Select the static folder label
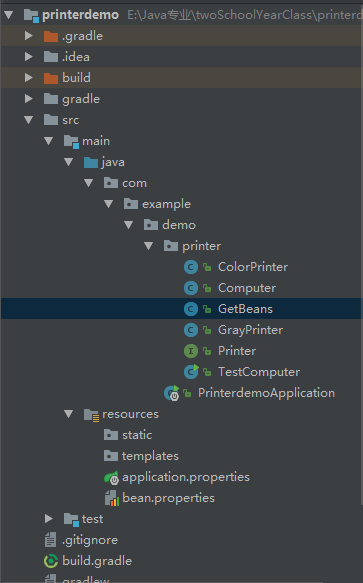The image size is (363, 583). [137, 435]
